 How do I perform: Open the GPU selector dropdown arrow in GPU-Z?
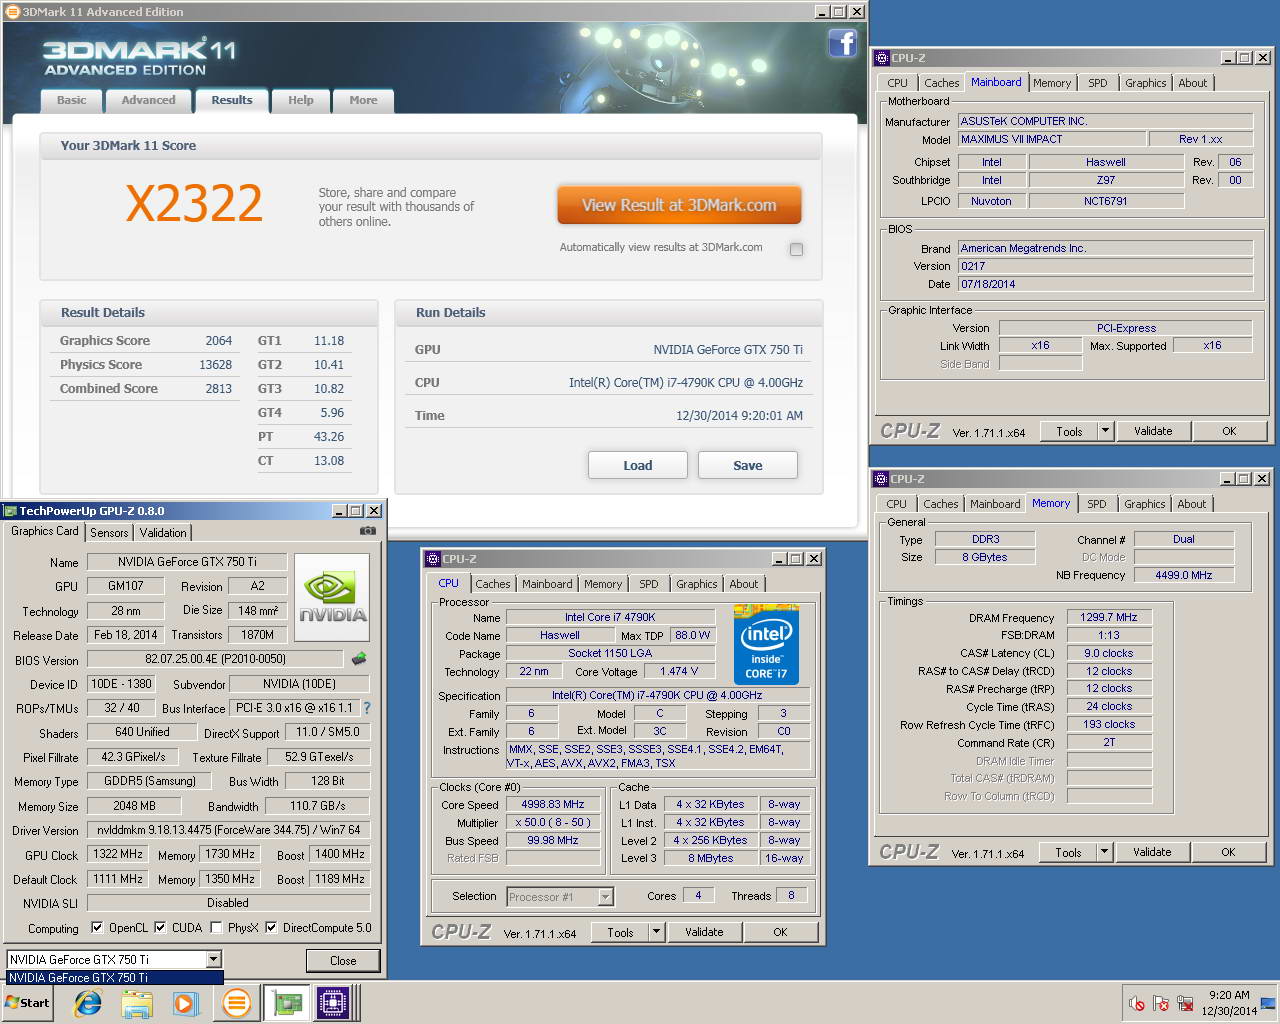(213, 960)
